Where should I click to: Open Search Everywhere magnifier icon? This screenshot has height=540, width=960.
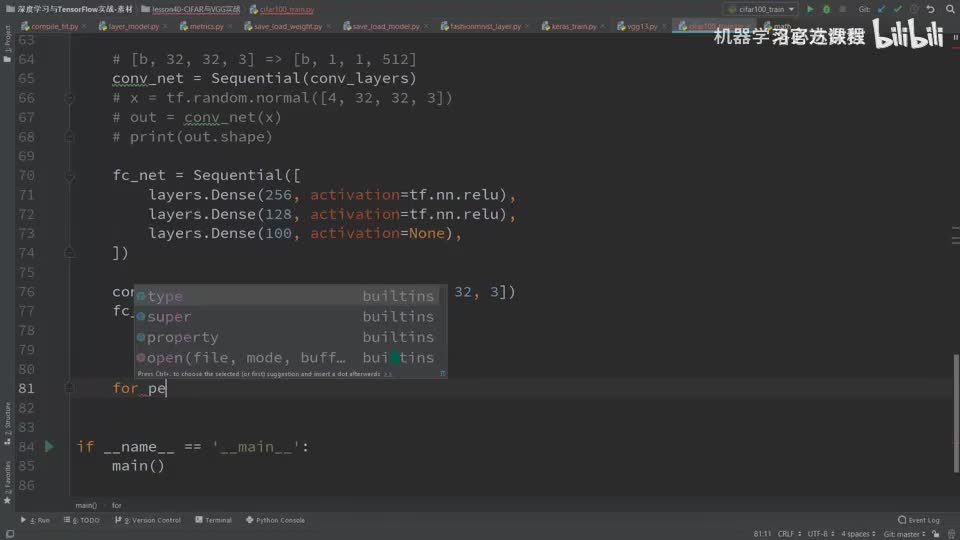[950, 9]
